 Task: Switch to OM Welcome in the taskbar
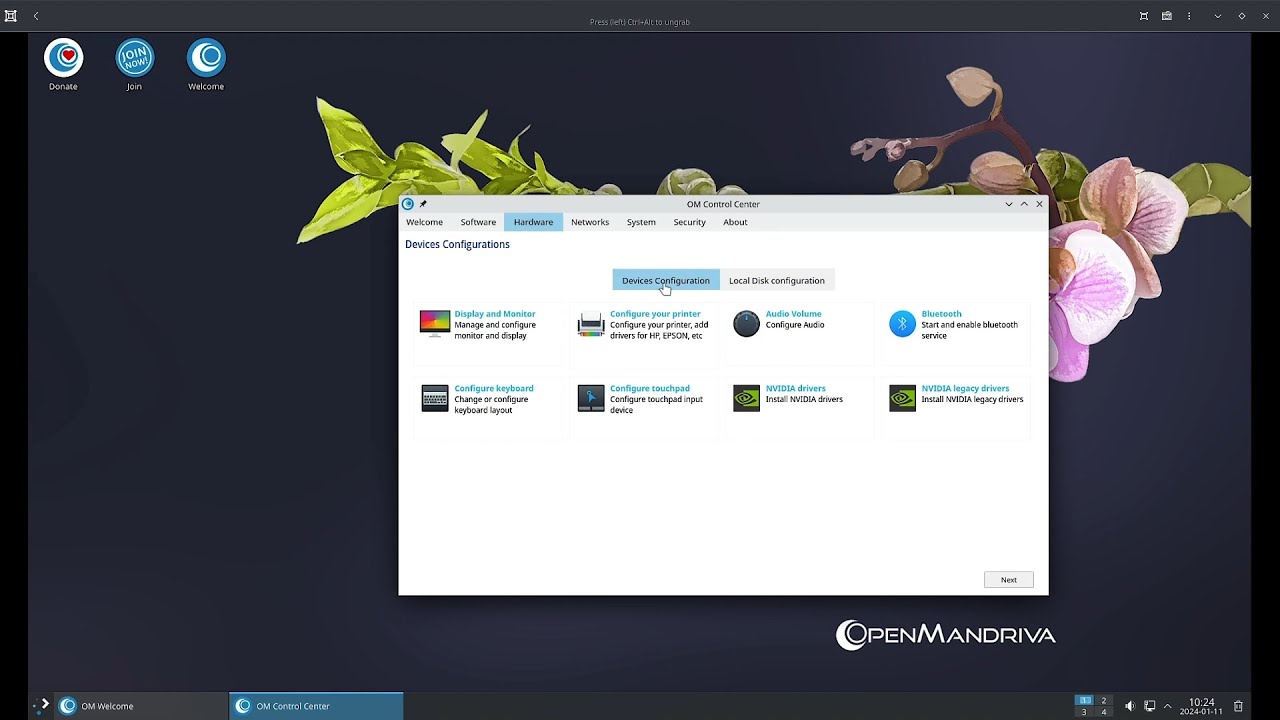(x=141, y=706)
